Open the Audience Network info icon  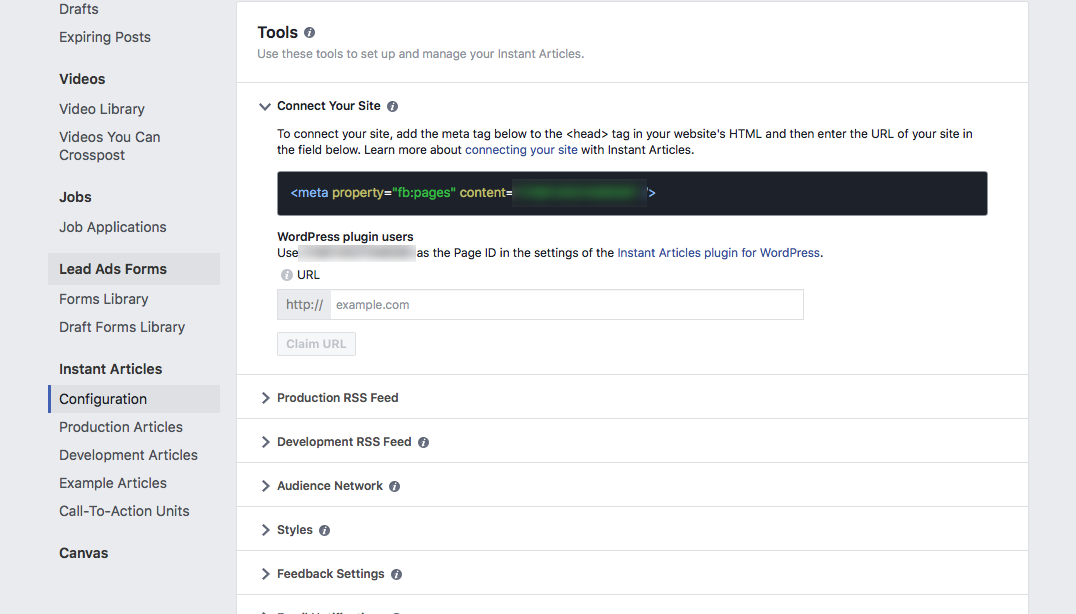[394, 486]
